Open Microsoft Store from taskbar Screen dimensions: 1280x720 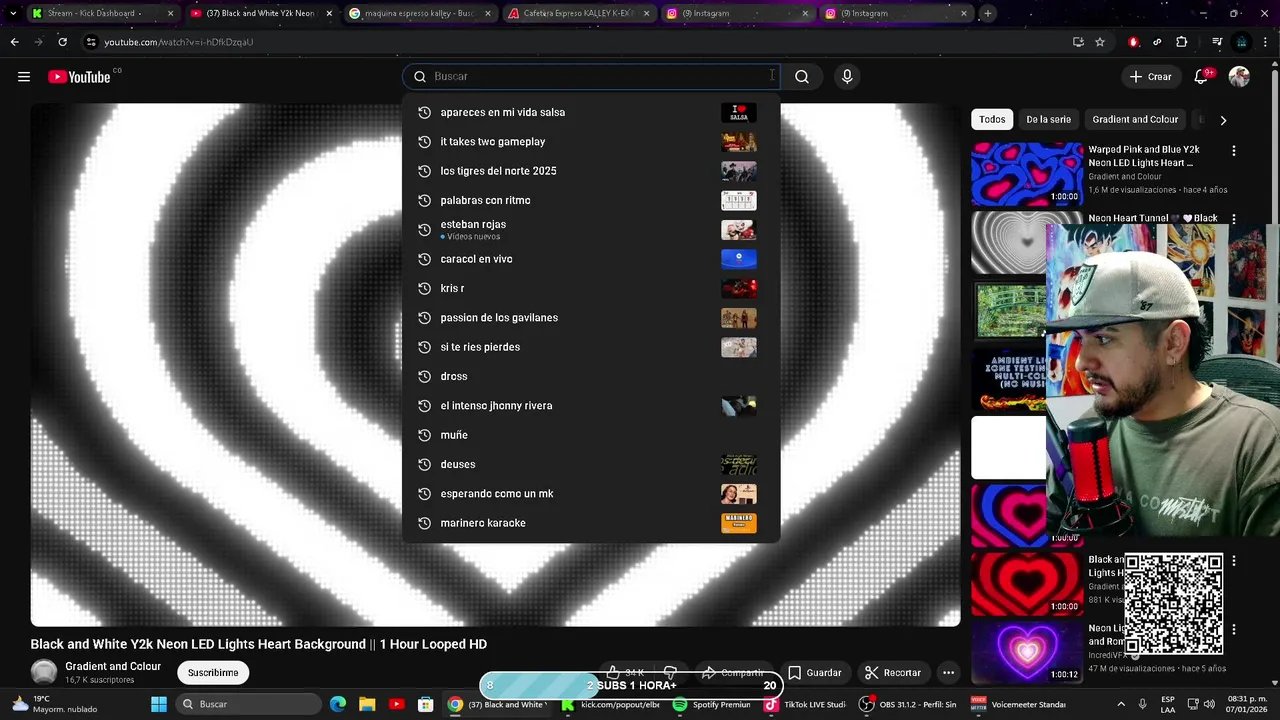point(425,704)
